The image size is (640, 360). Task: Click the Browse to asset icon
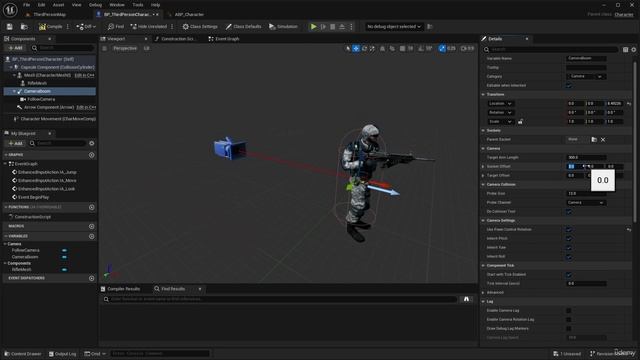point(24,27)
